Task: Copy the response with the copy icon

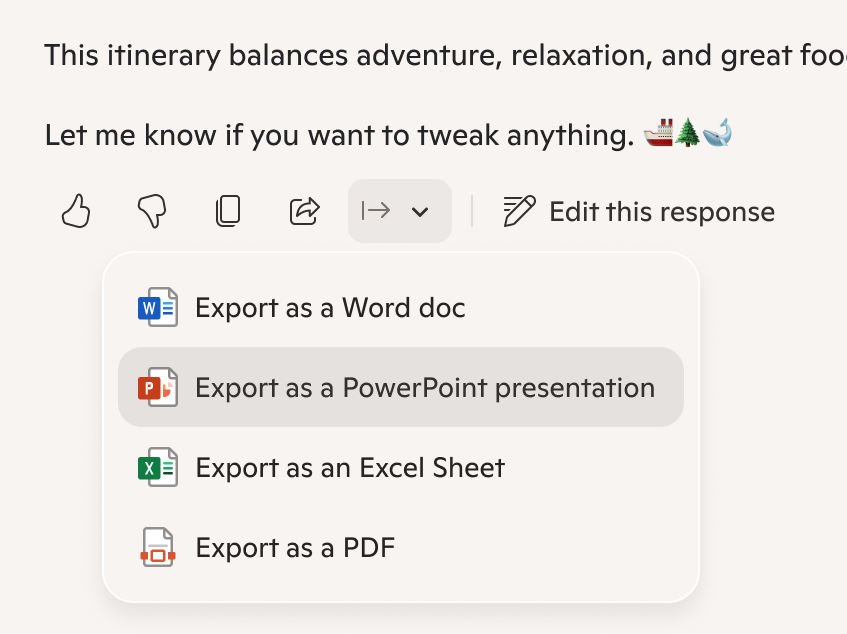Action: point(228,211)
